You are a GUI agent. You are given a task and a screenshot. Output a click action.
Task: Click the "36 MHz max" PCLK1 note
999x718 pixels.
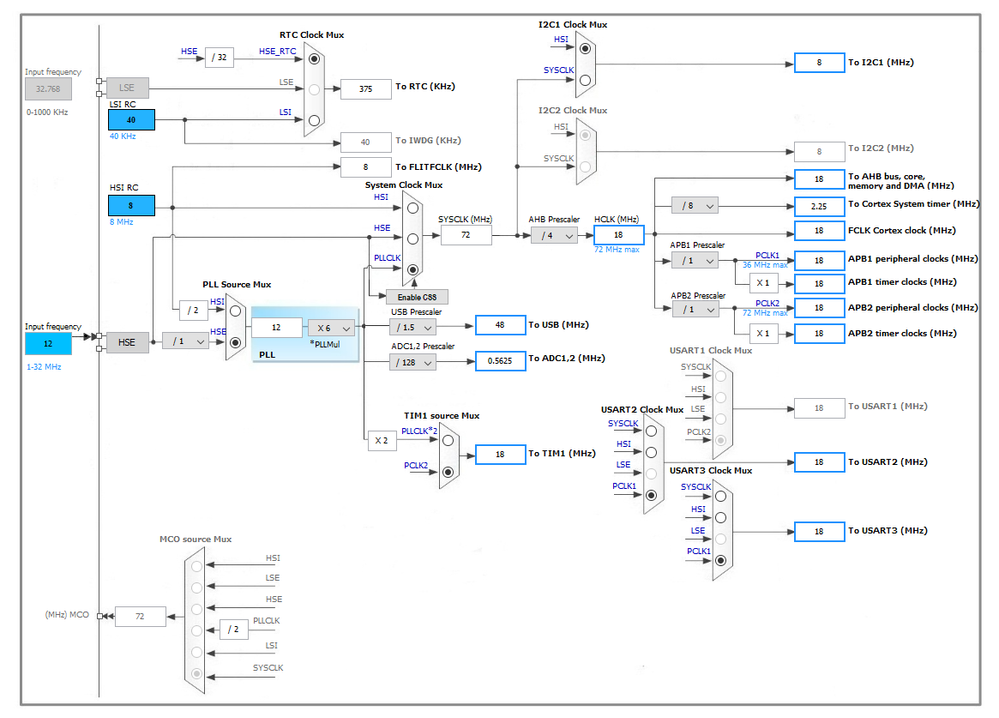(x=765, y=265)
